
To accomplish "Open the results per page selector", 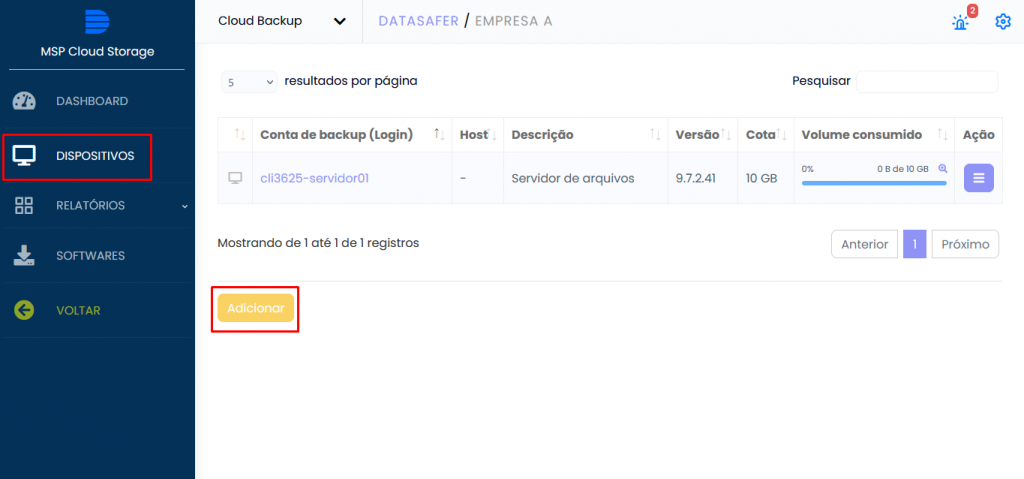I will click(249, 82).
